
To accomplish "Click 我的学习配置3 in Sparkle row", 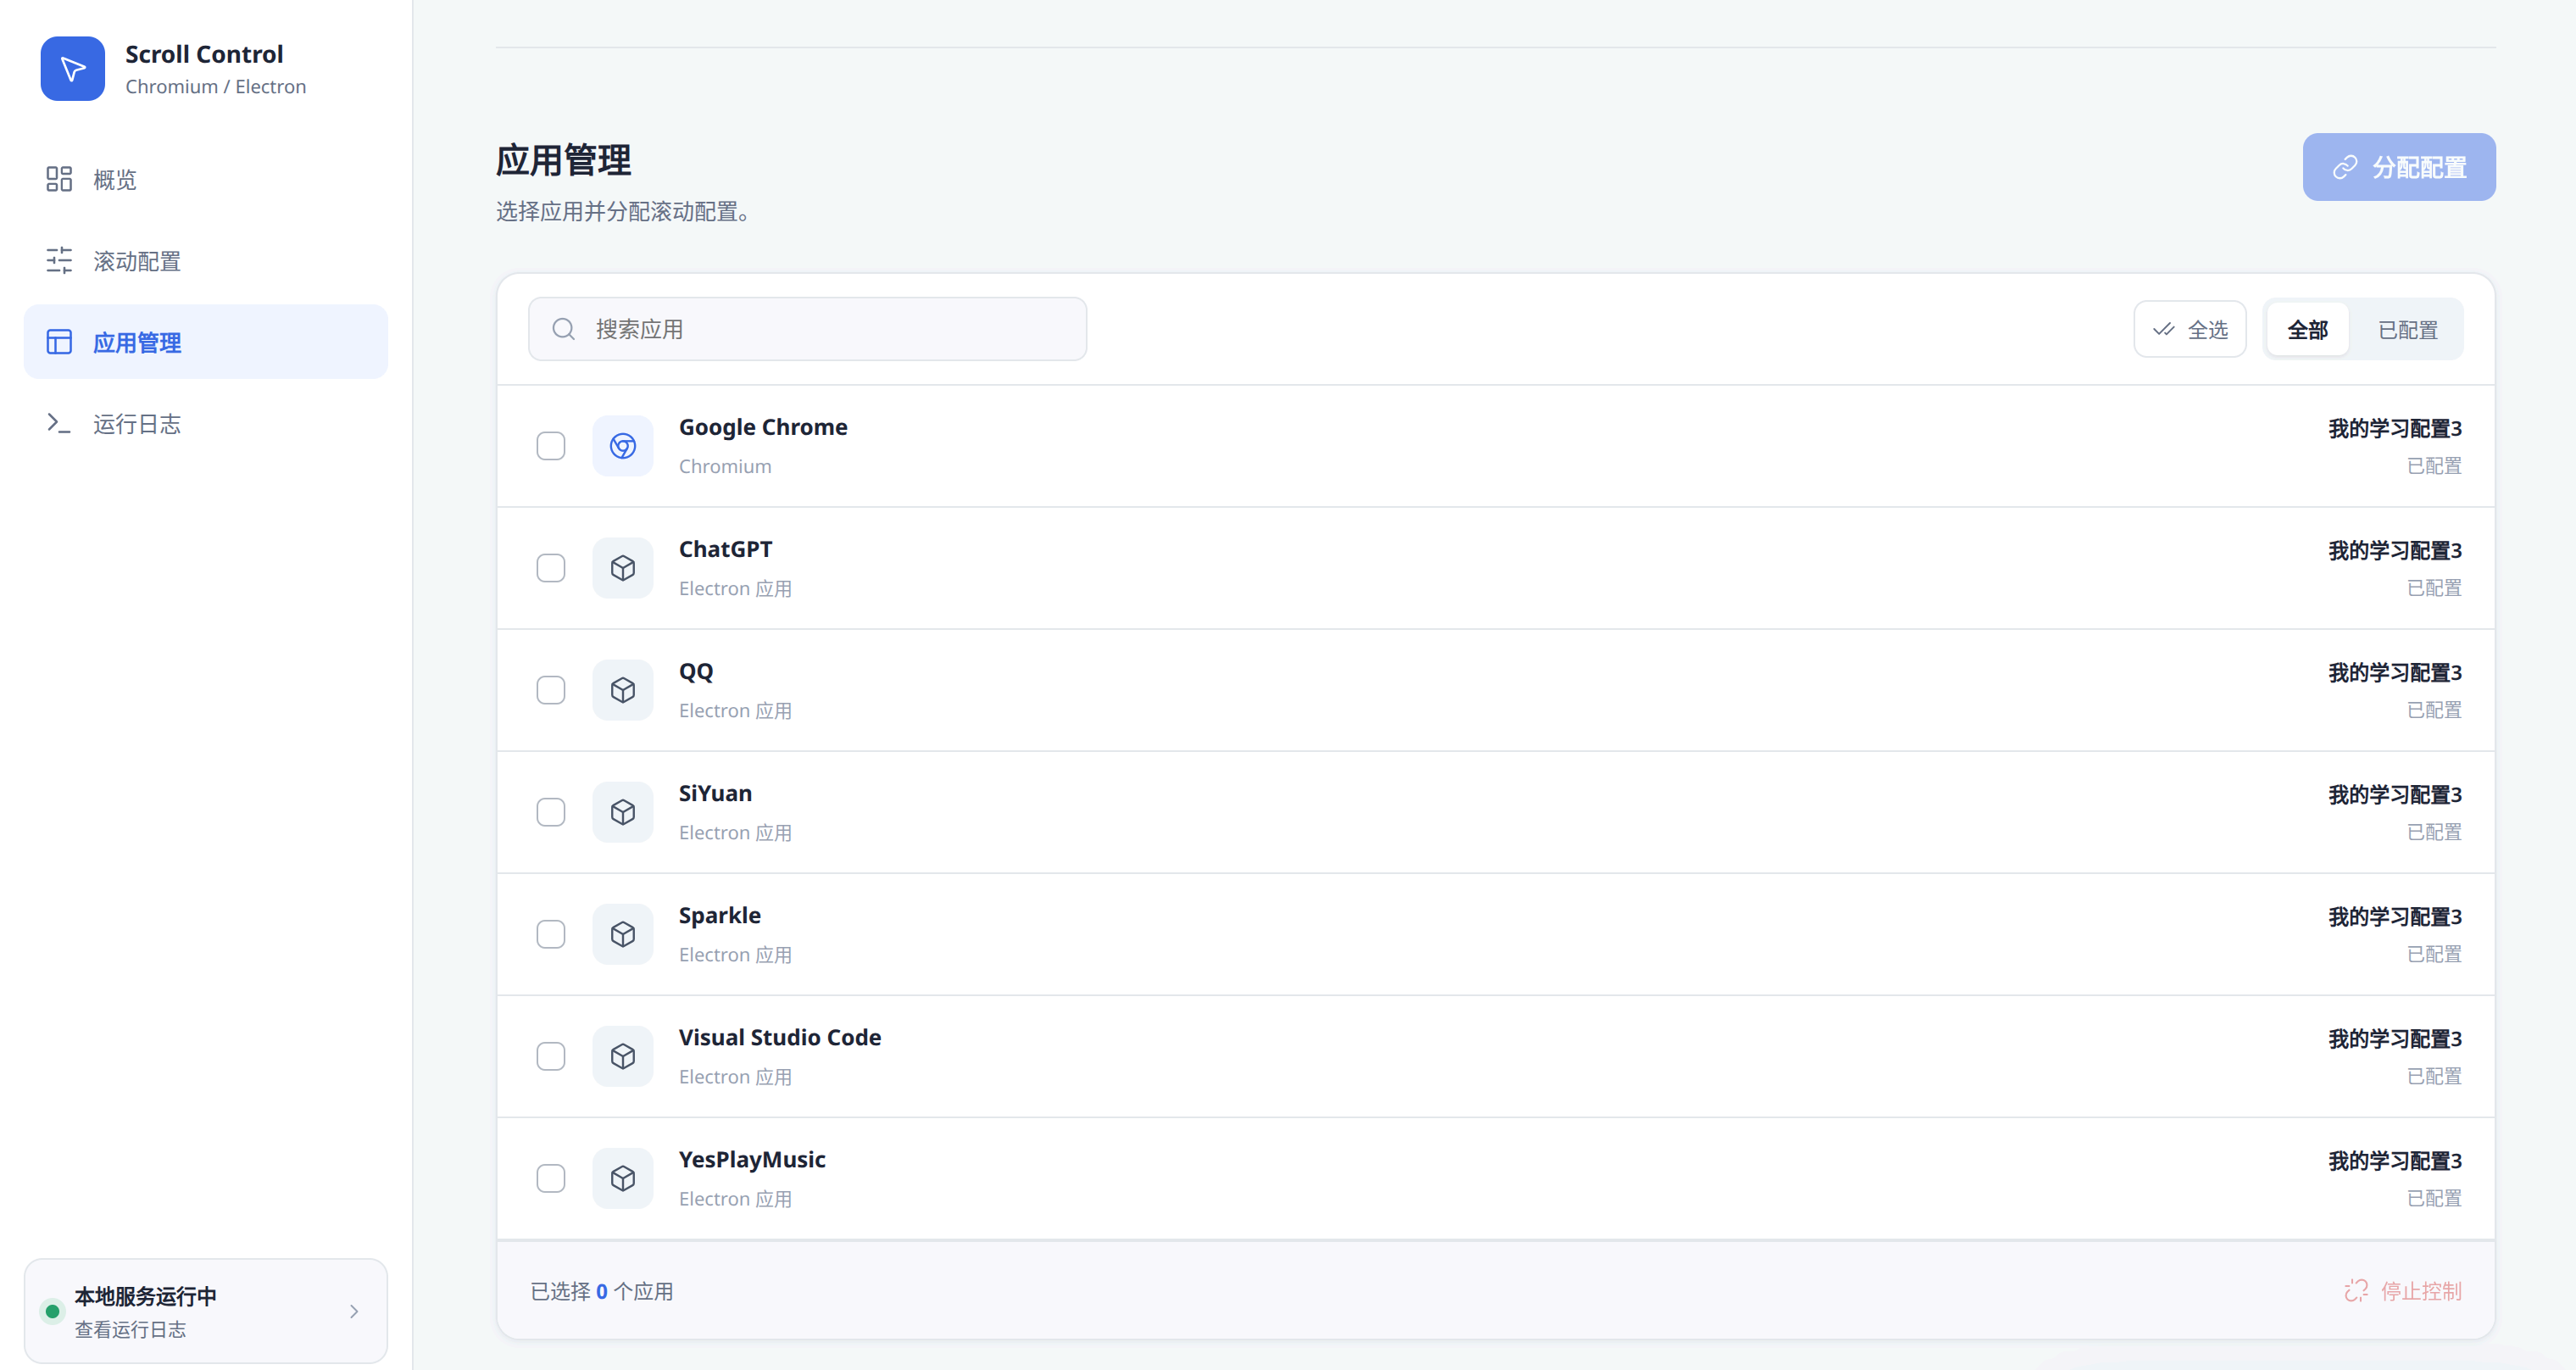I will point(2395,916).
